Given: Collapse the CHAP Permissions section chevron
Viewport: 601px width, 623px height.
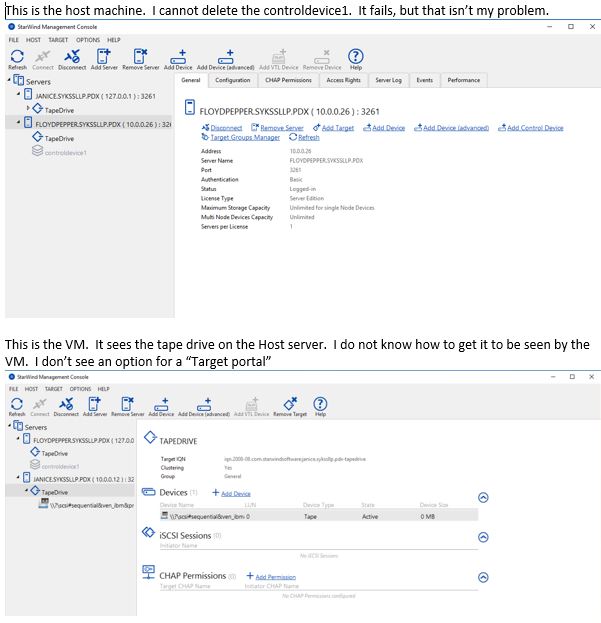Looking at the screenshot, I should (483, 577).
